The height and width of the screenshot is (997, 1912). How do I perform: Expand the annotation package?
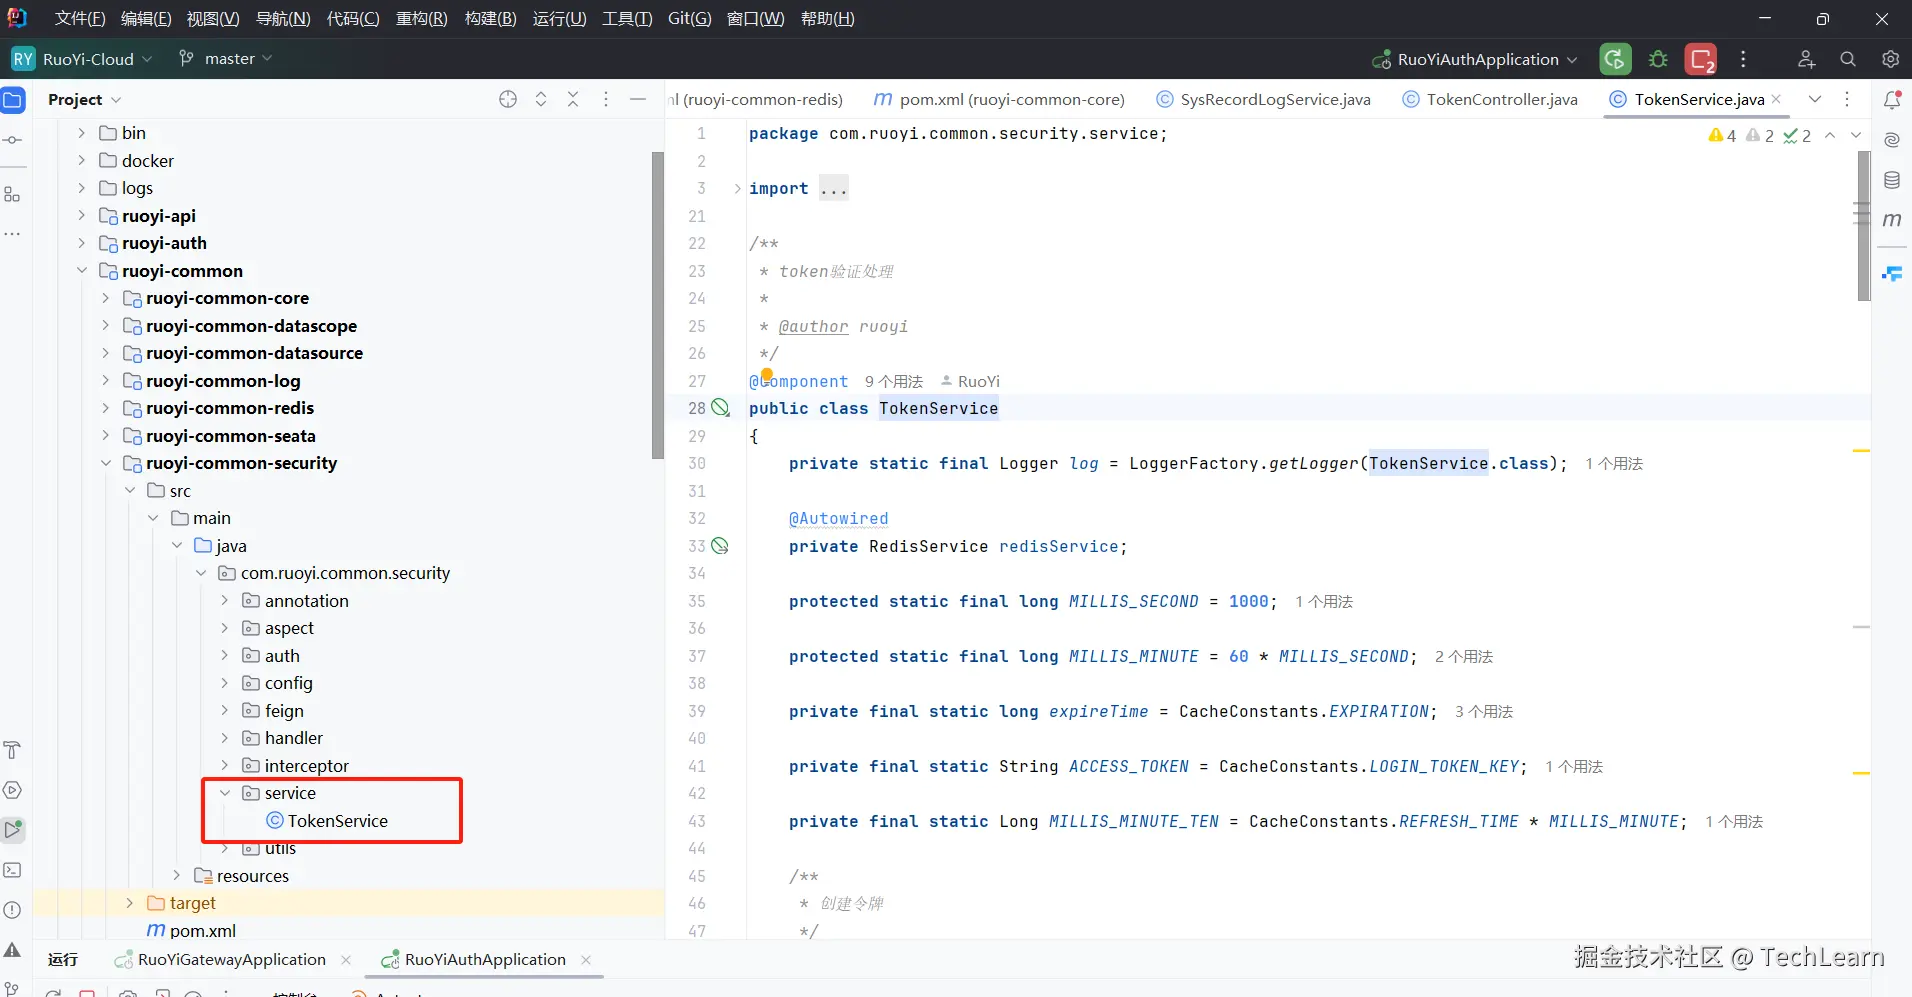click(225, 601)
